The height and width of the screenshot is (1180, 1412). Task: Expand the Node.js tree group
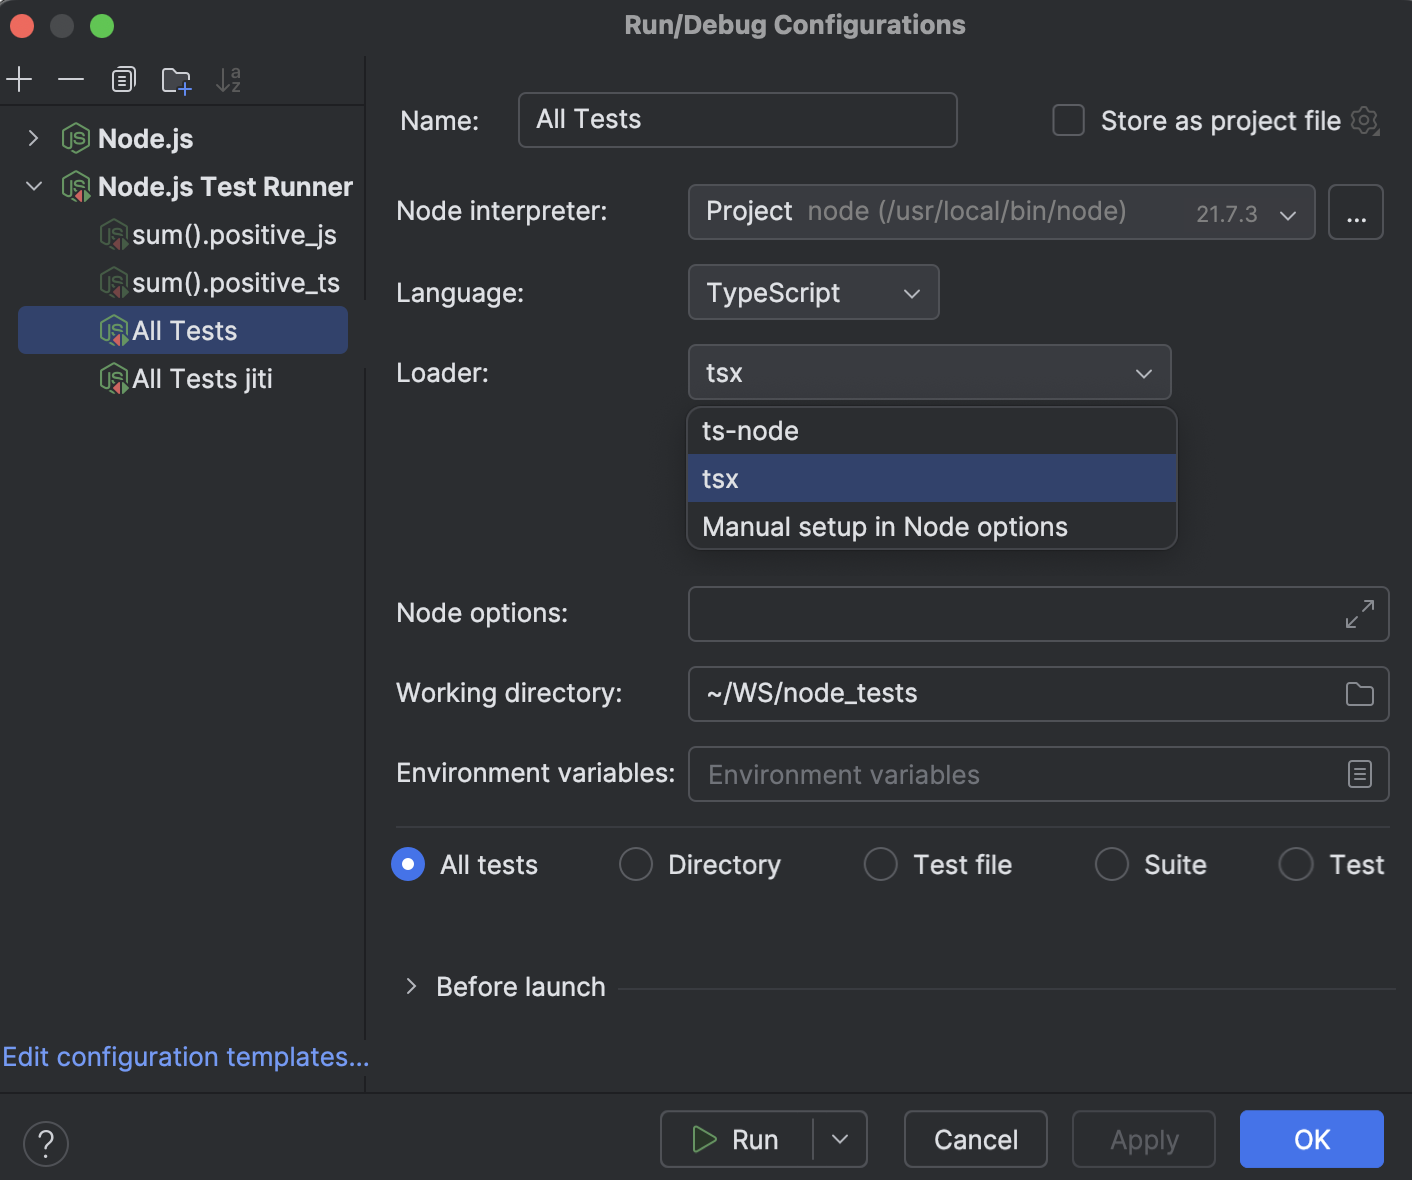[x=33, y=138]
